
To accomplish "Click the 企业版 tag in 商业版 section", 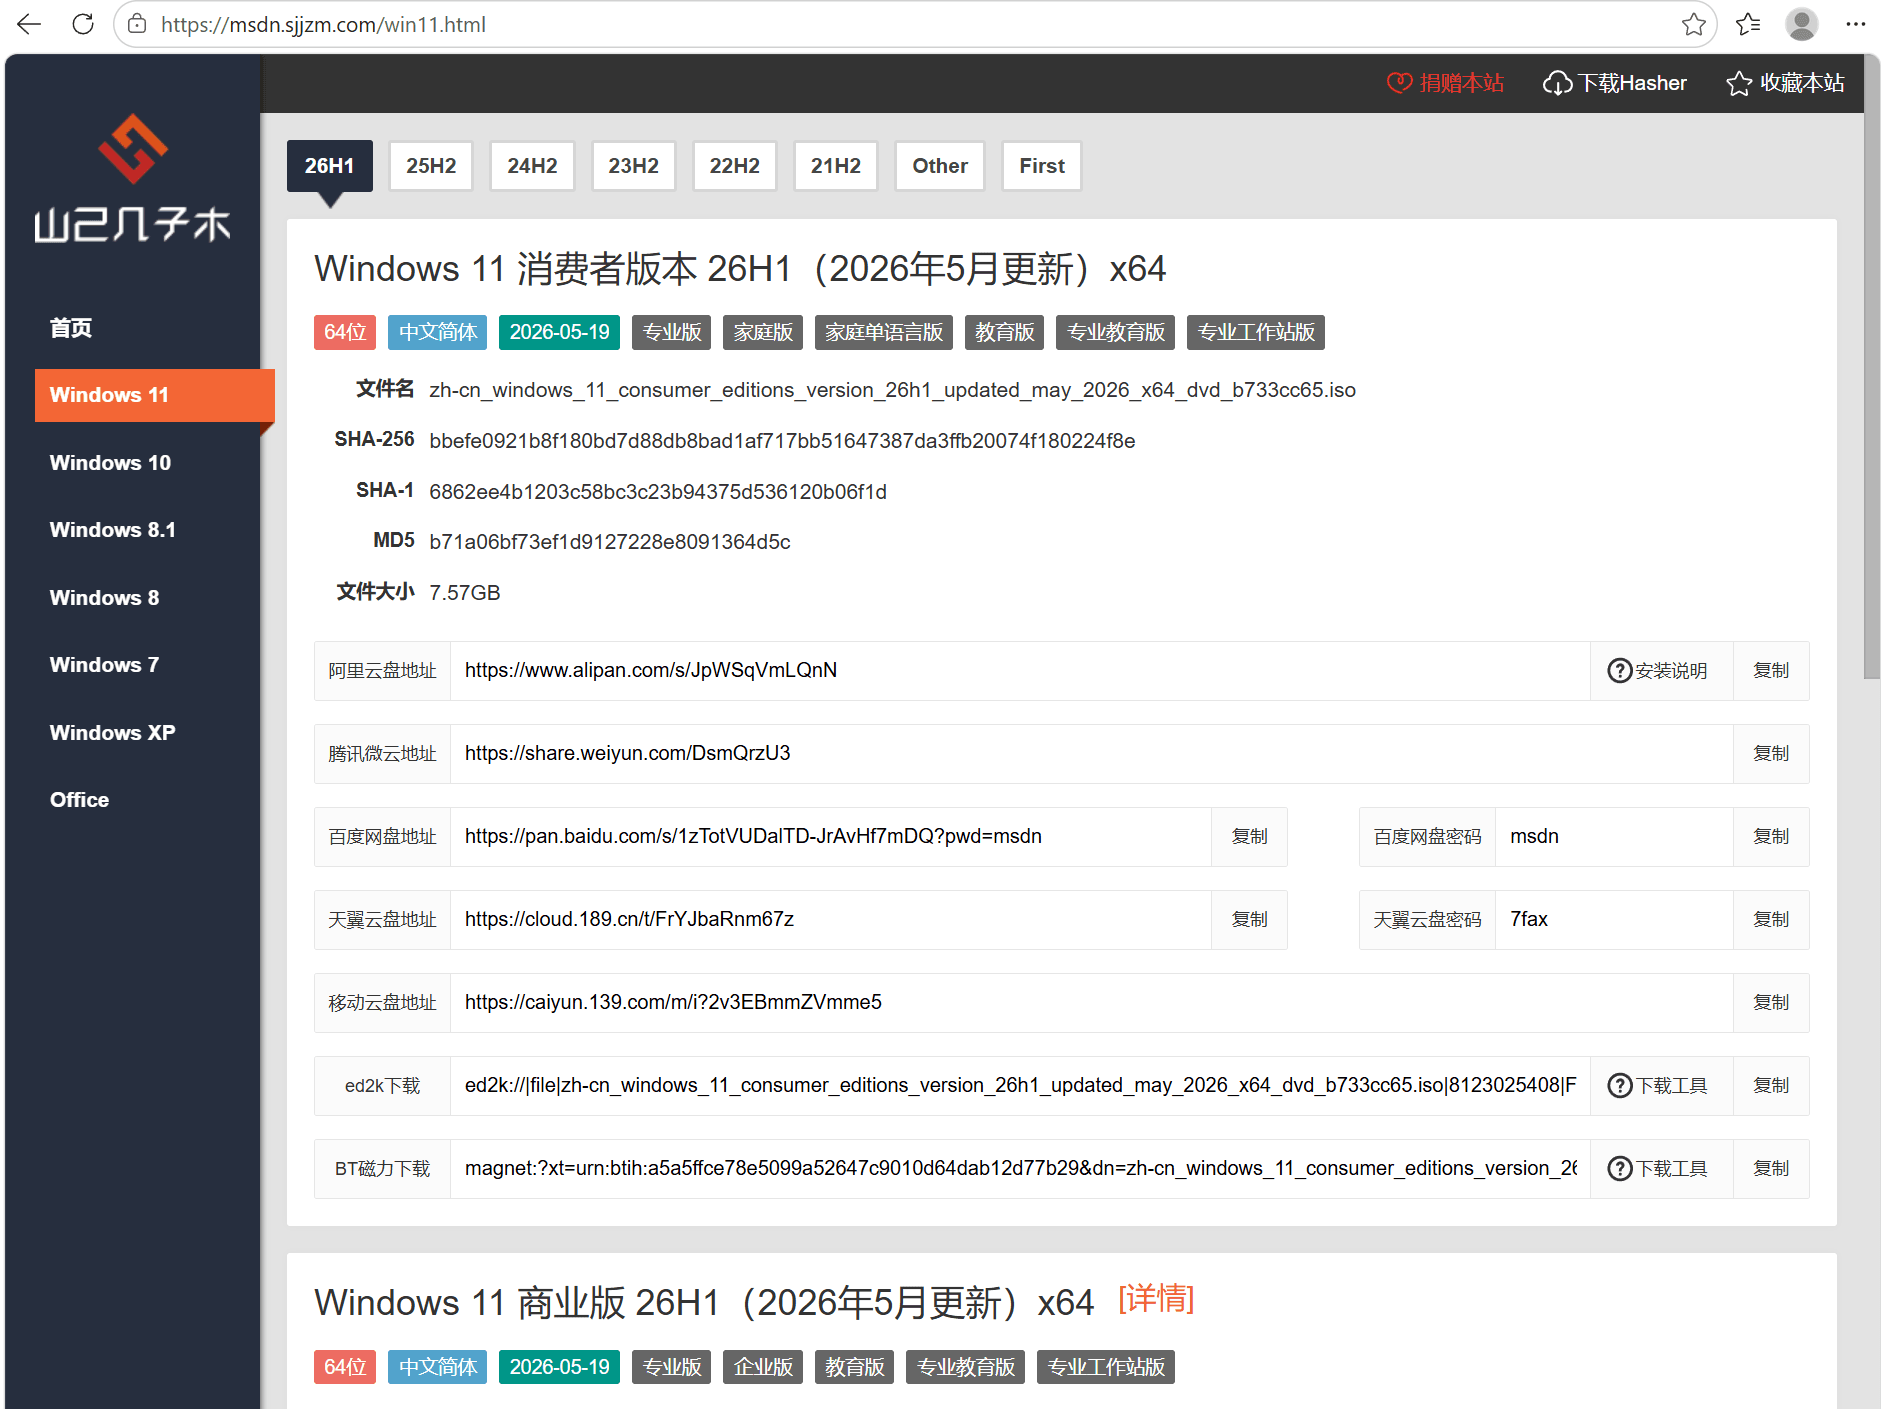I will (763, 1367).
